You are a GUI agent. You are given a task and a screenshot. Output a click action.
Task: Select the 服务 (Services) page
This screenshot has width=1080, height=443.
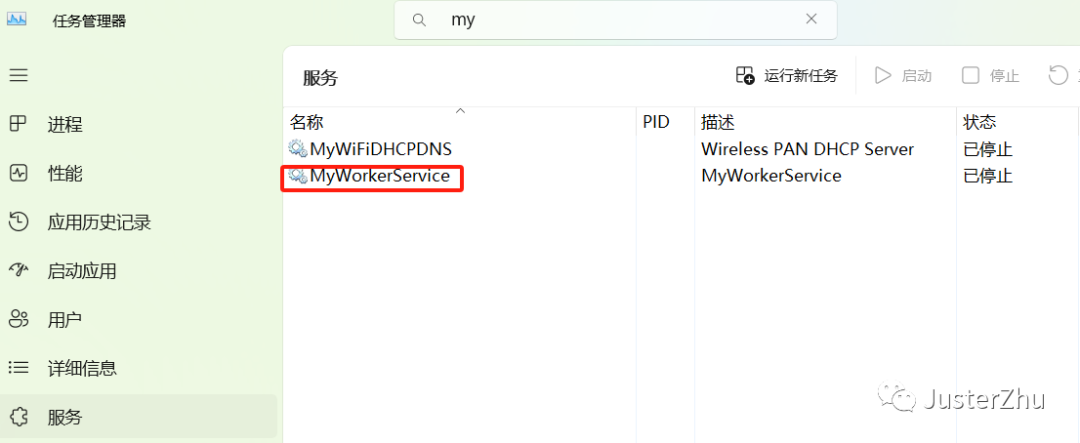(x=138, y=417)
